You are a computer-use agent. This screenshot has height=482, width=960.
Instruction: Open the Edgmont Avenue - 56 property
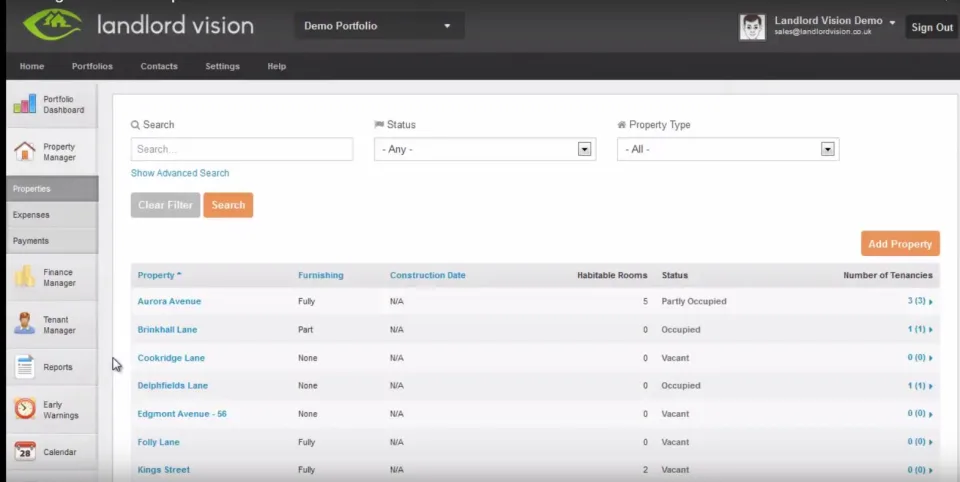tap(182, 413)
